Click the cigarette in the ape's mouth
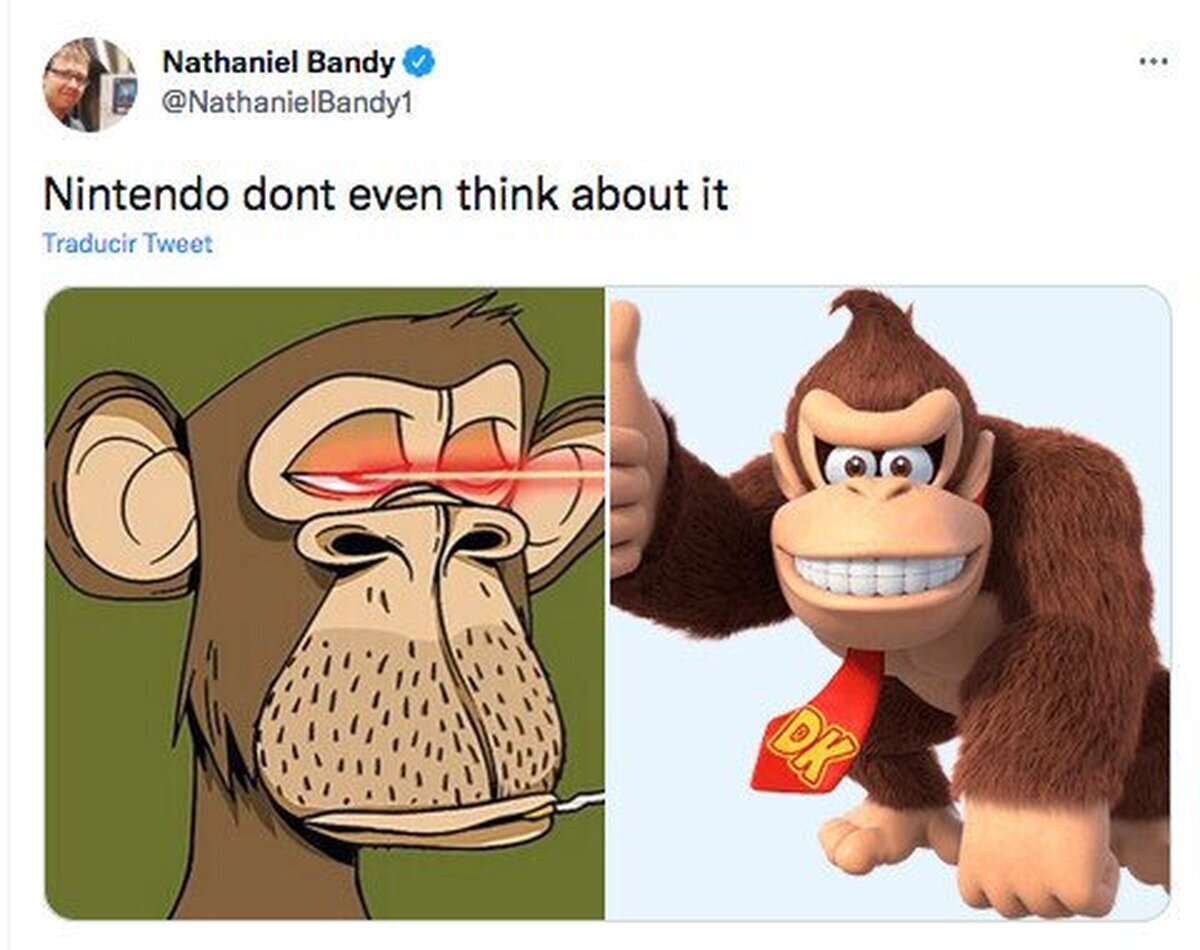 [x=577, y=801]
